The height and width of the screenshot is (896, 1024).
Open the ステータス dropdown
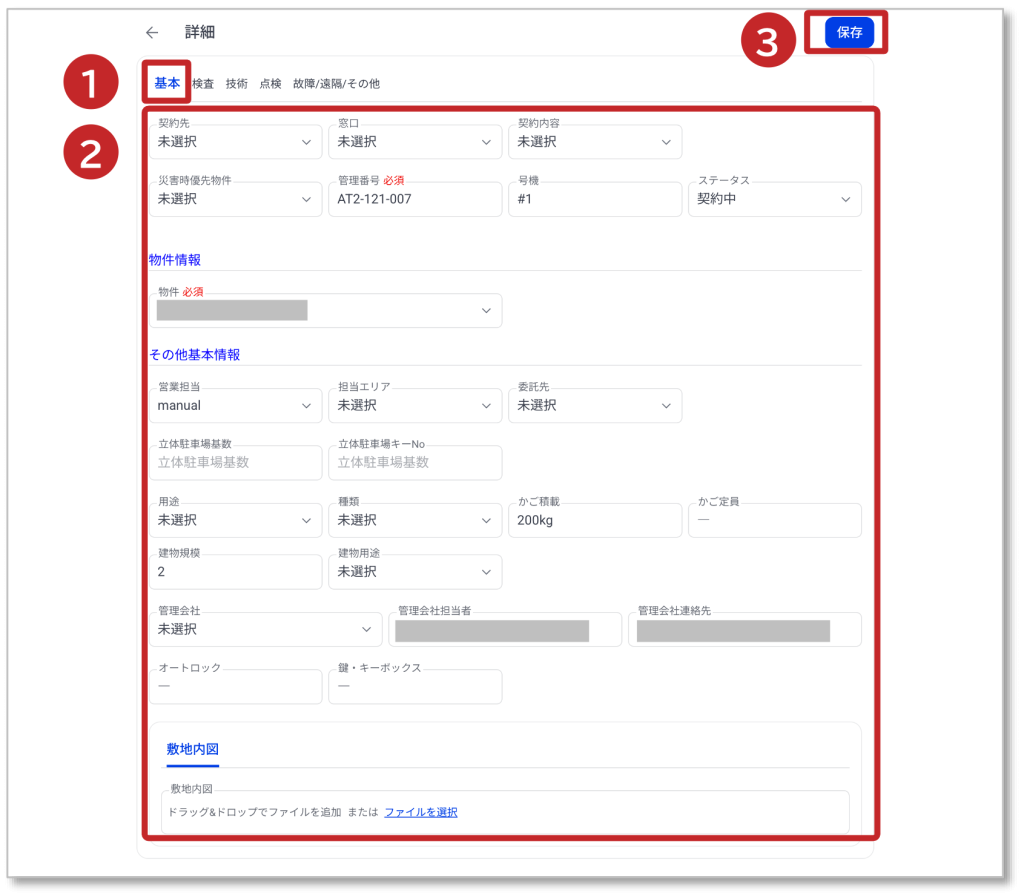[x=774, y=199]
